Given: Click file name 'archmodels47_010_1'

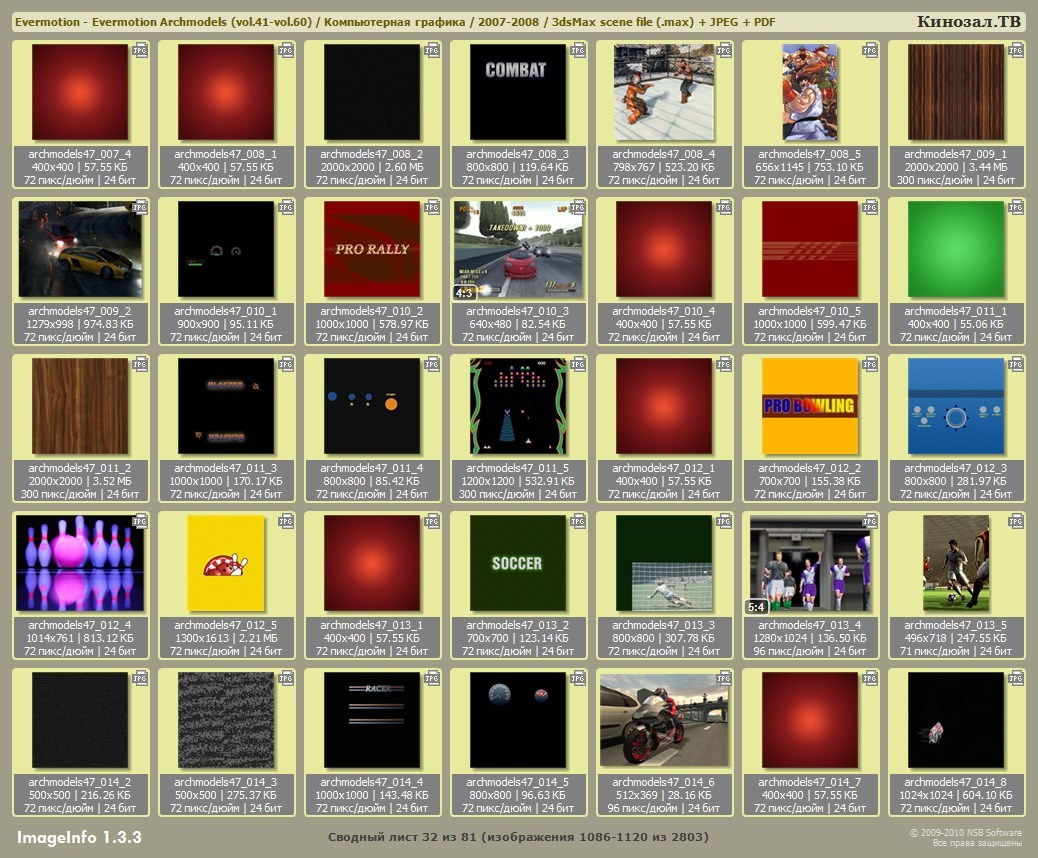Looking at the screenshot, I should tap(226, 311).
